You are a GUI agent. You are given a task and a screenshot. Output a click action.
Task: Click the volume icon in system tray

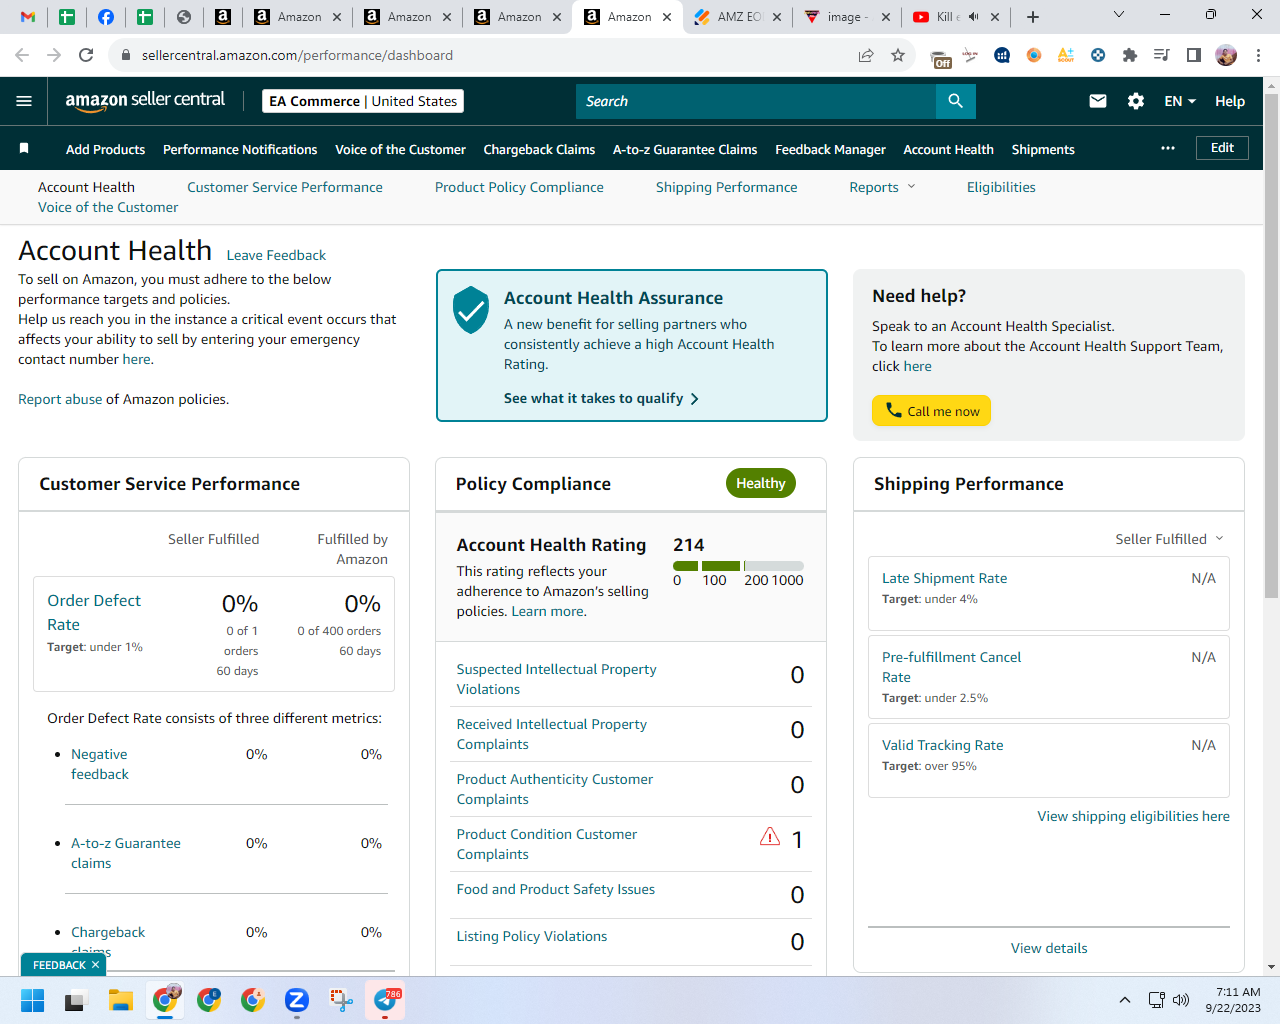pyautogui.click(x=1181, y=1000)
